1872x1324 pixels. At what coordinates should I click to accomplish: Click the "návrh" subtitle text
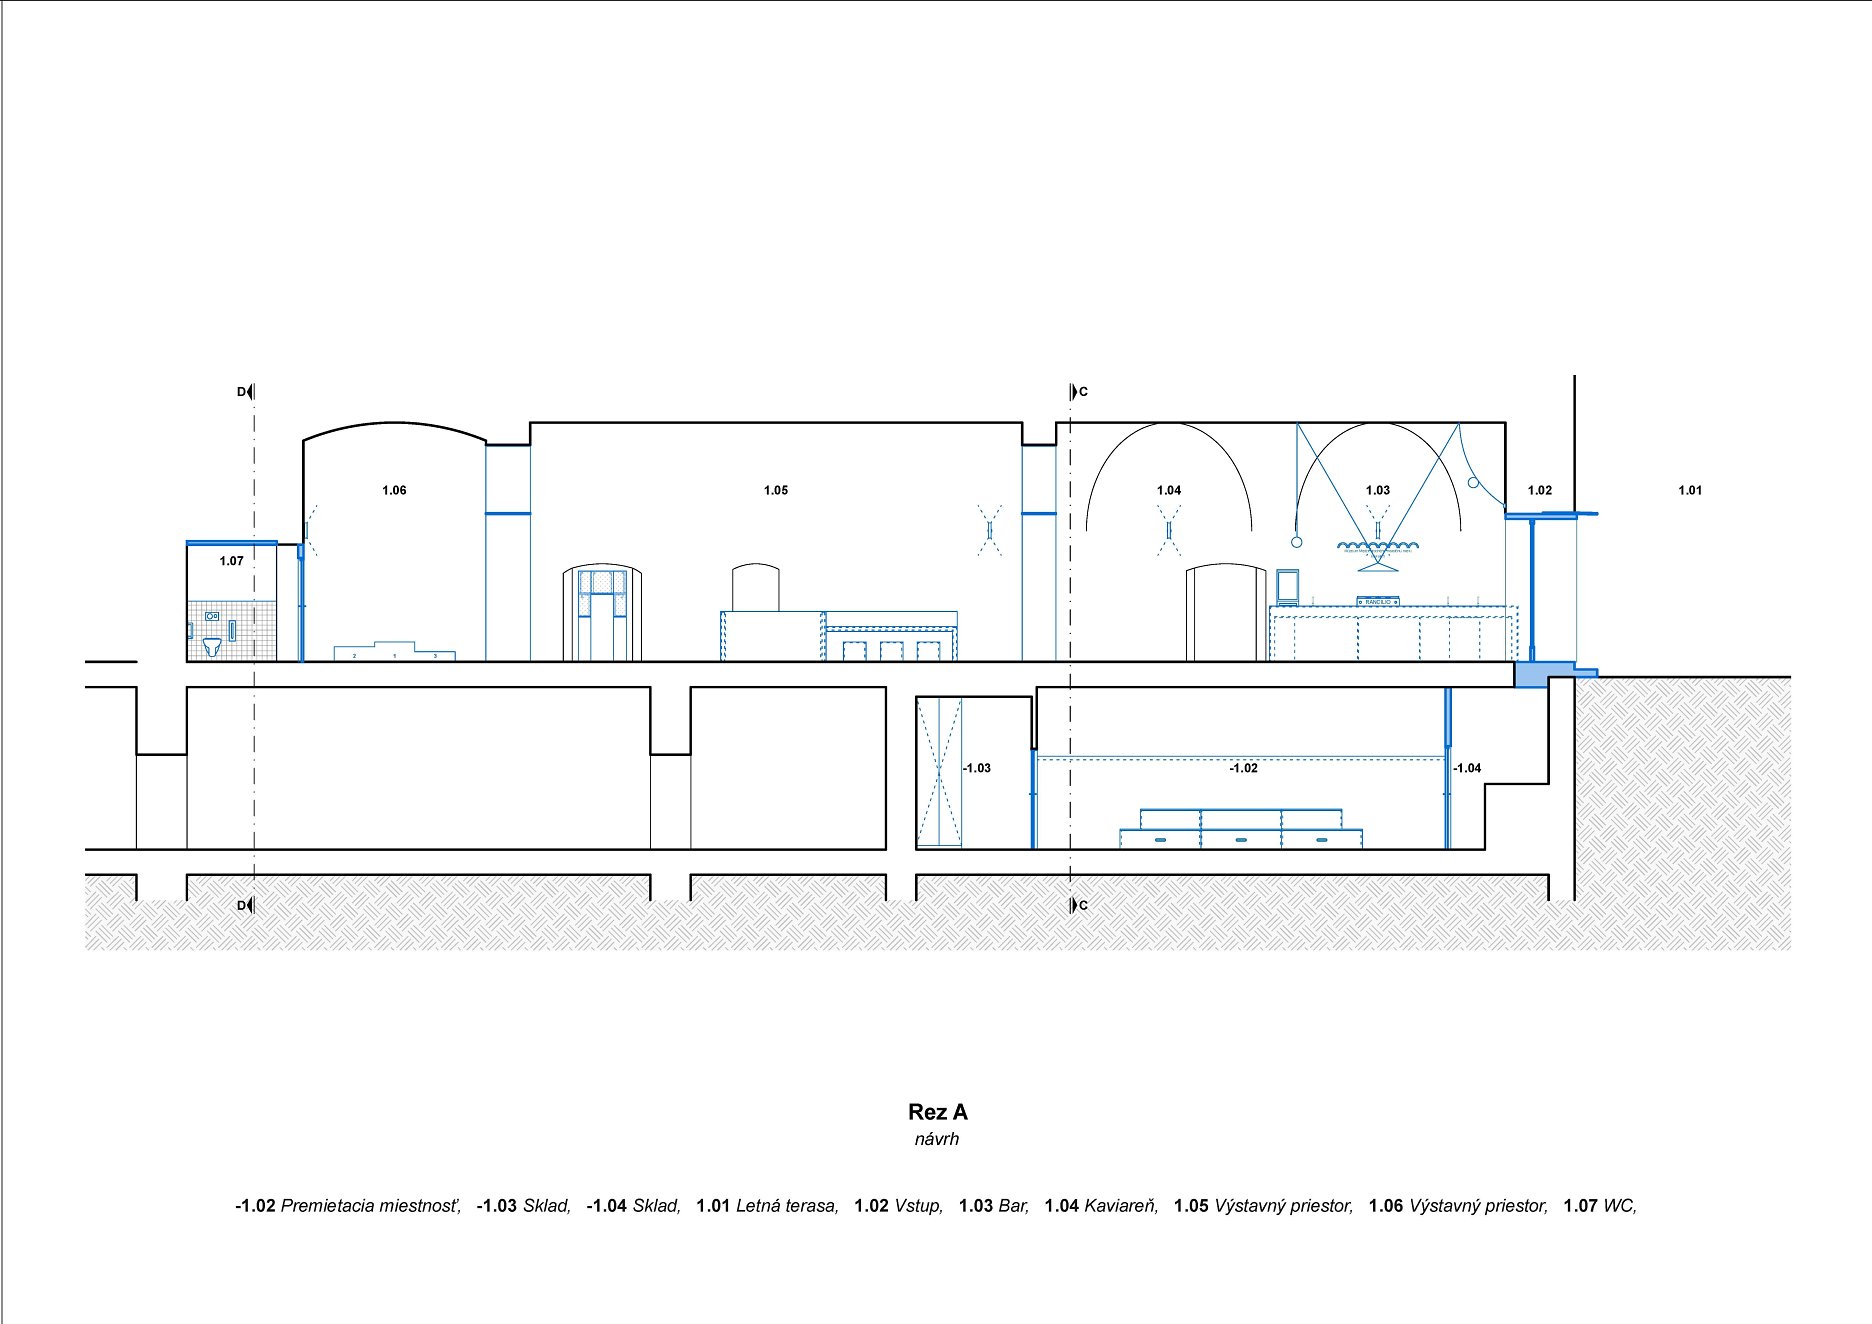coord(936,1139)
